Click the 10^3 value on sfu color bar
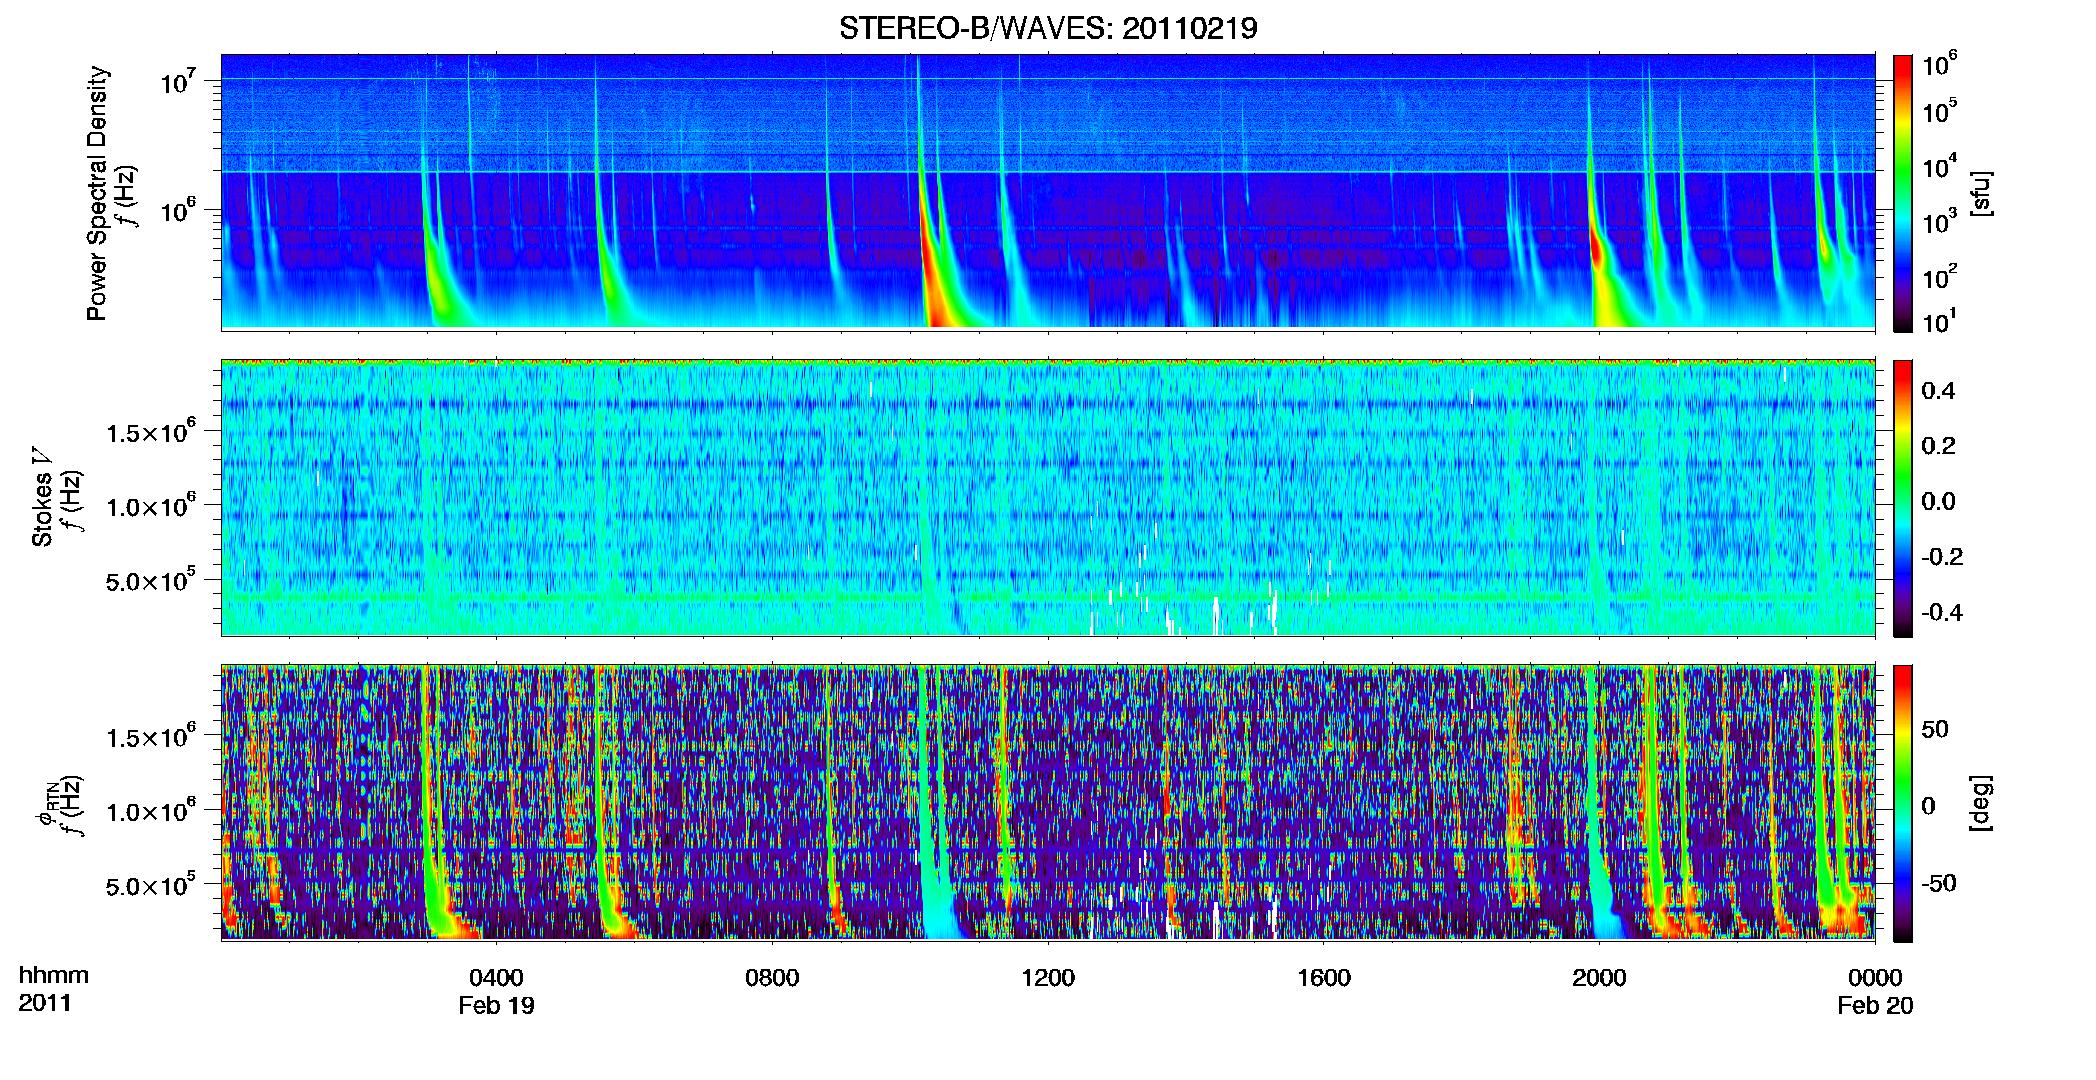2096x1080 pixels. (x=1940, y=221)
